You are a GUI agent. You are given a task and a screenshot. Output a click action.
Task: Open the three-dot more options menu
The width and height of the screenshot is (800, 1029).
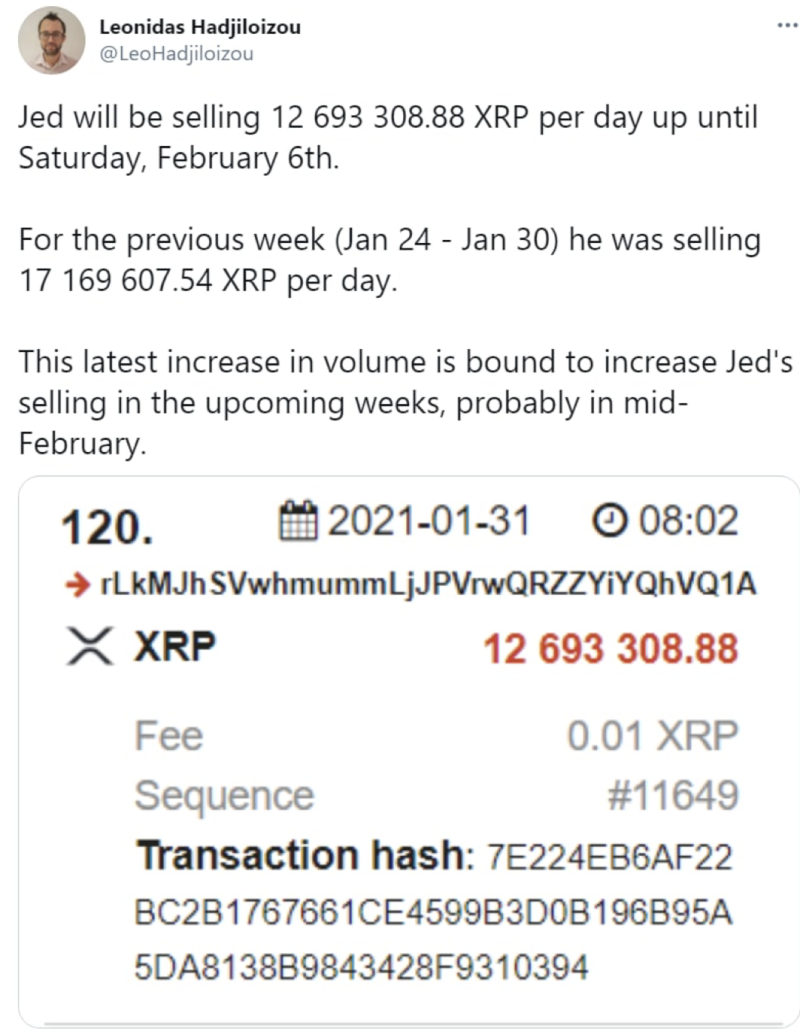787,26
